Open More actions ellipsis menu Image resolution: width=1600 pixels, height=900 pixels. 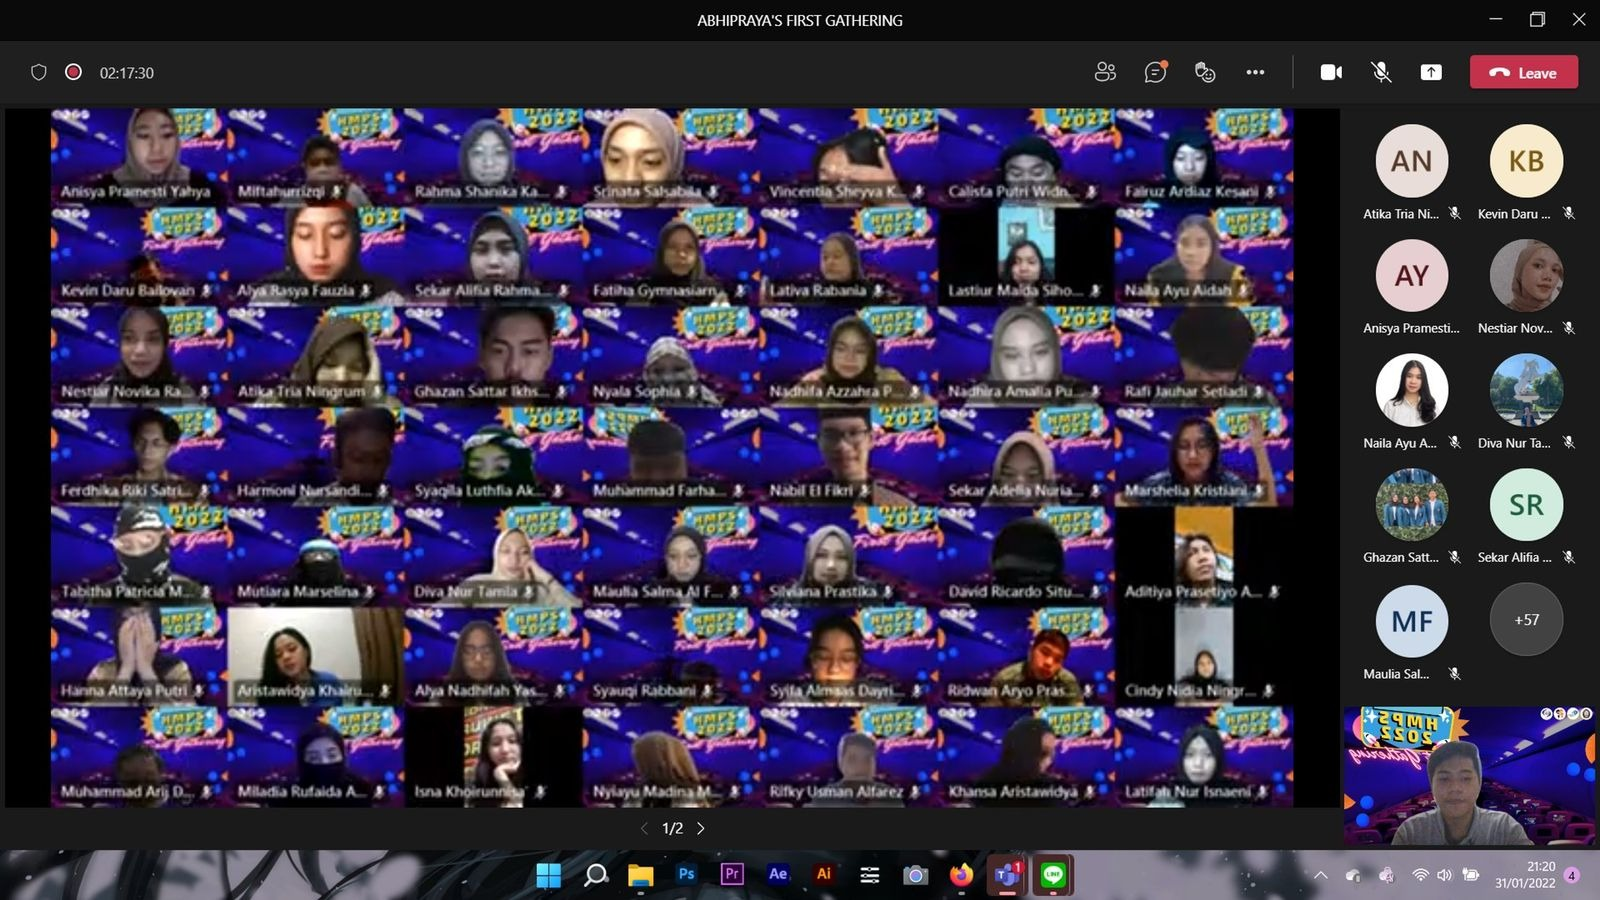pos(1255,72)
